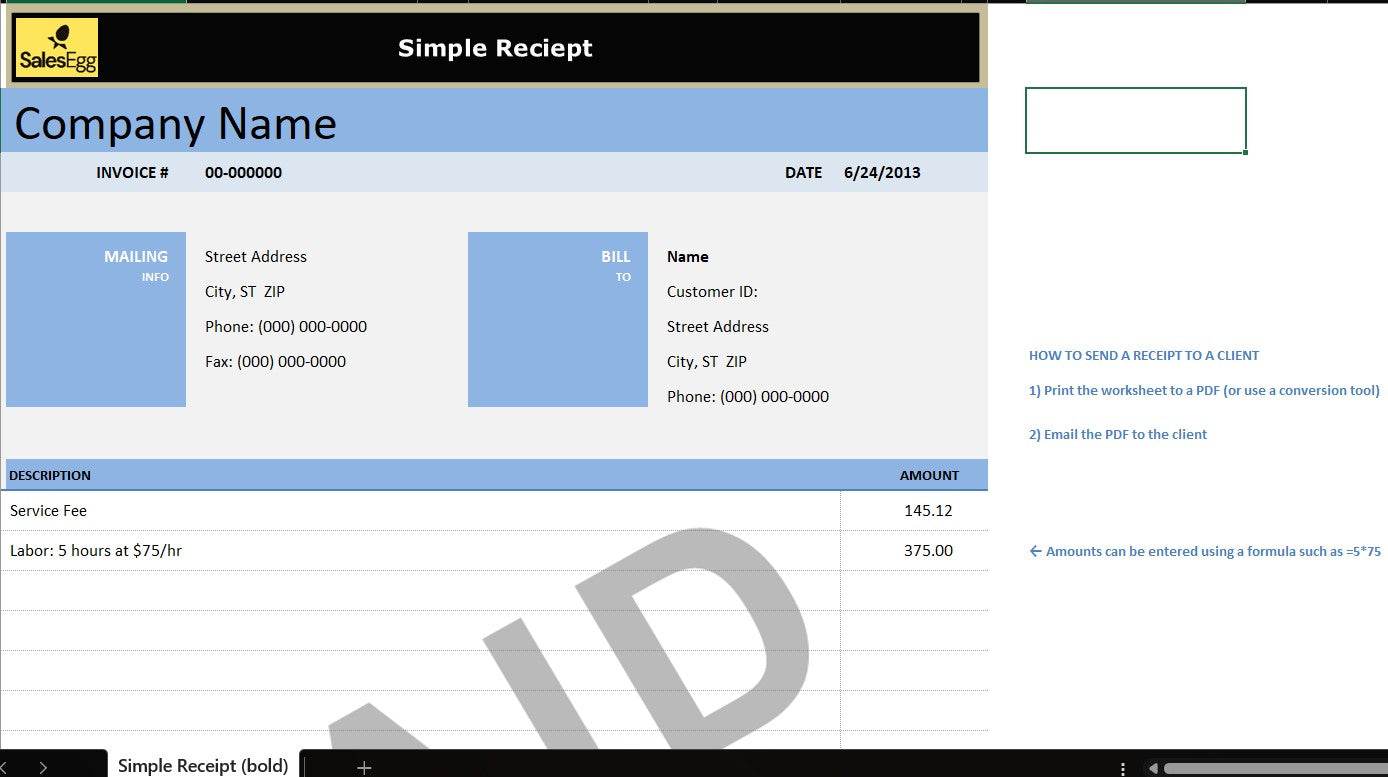Add a new sheet with plus icon

pos(364,767)
